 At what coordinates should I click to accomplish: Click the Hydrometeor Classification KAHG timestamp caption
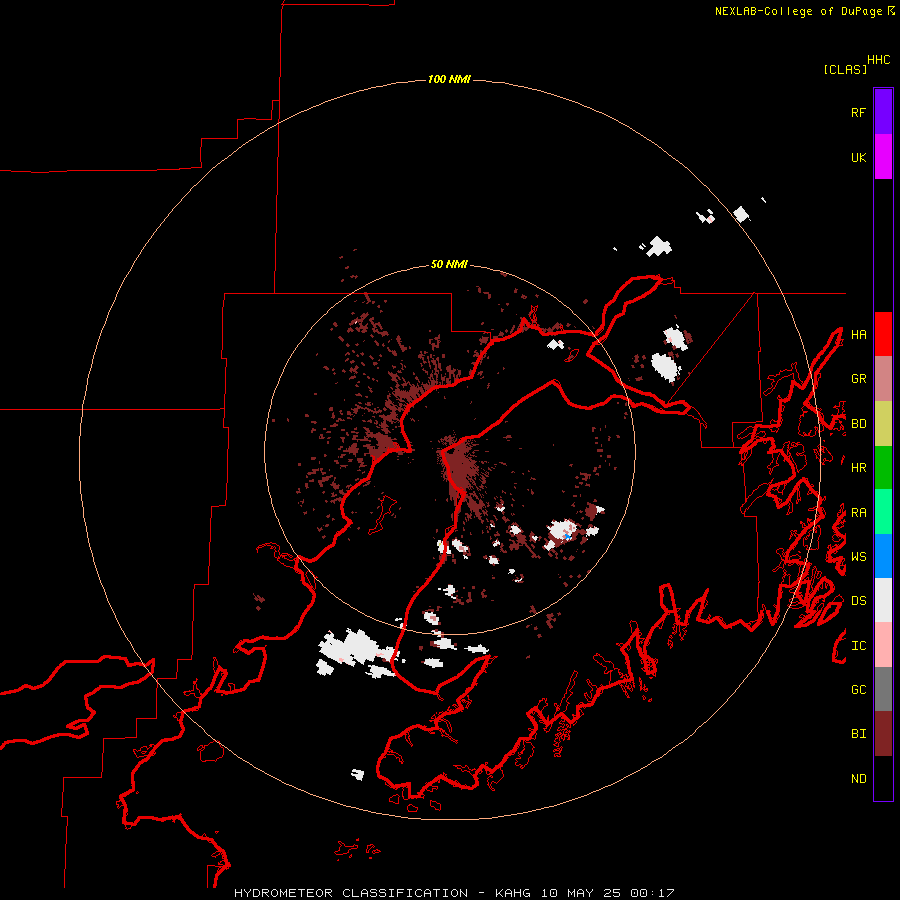click(x=454, y=893)
